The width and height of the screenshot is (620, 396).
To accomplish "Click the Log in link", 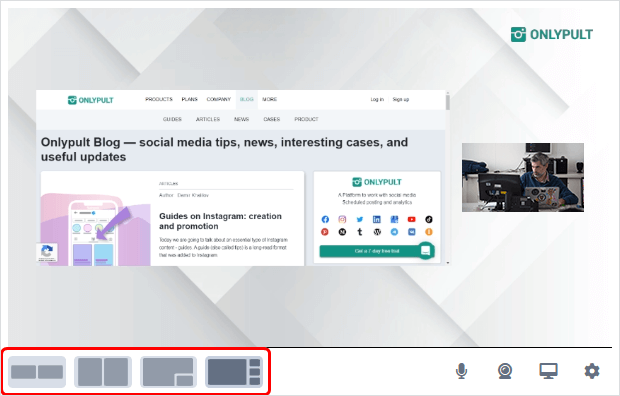I will [377, 99].
